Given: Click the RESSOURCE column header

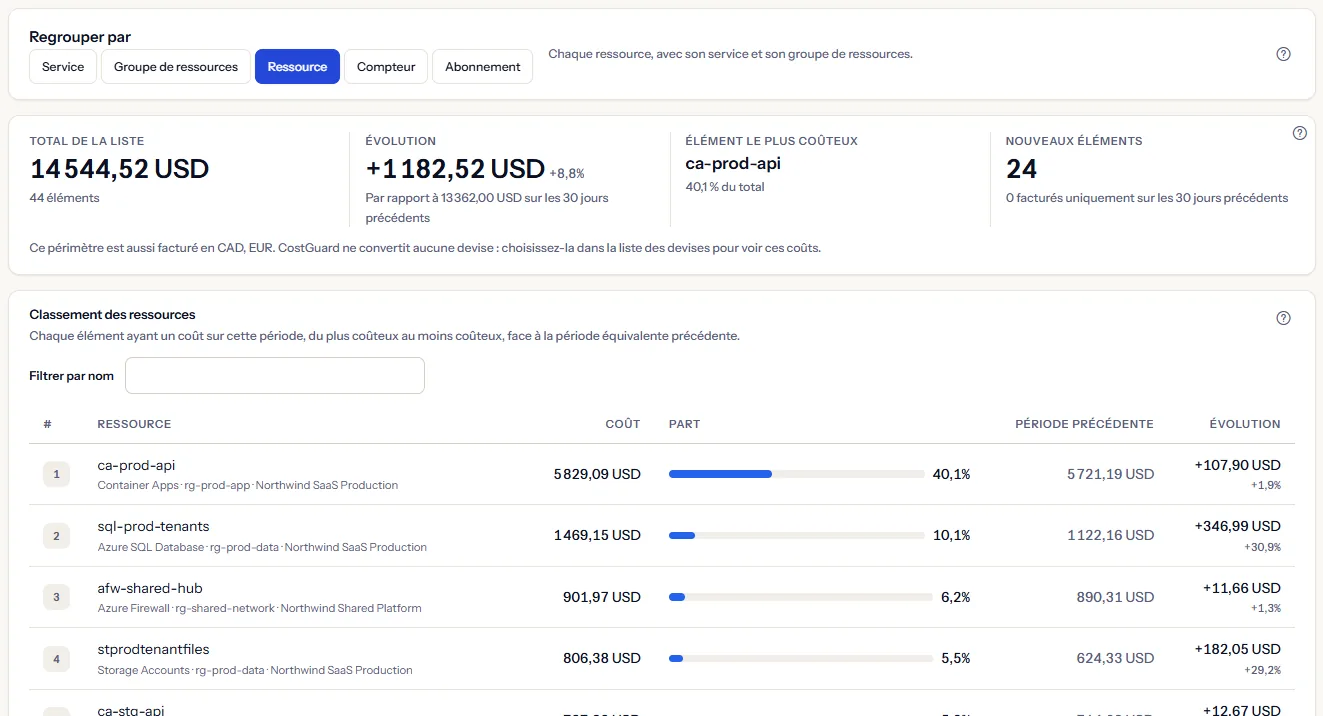Looking at the screenshot, I should pyautogui.click(x=134, y=424).
